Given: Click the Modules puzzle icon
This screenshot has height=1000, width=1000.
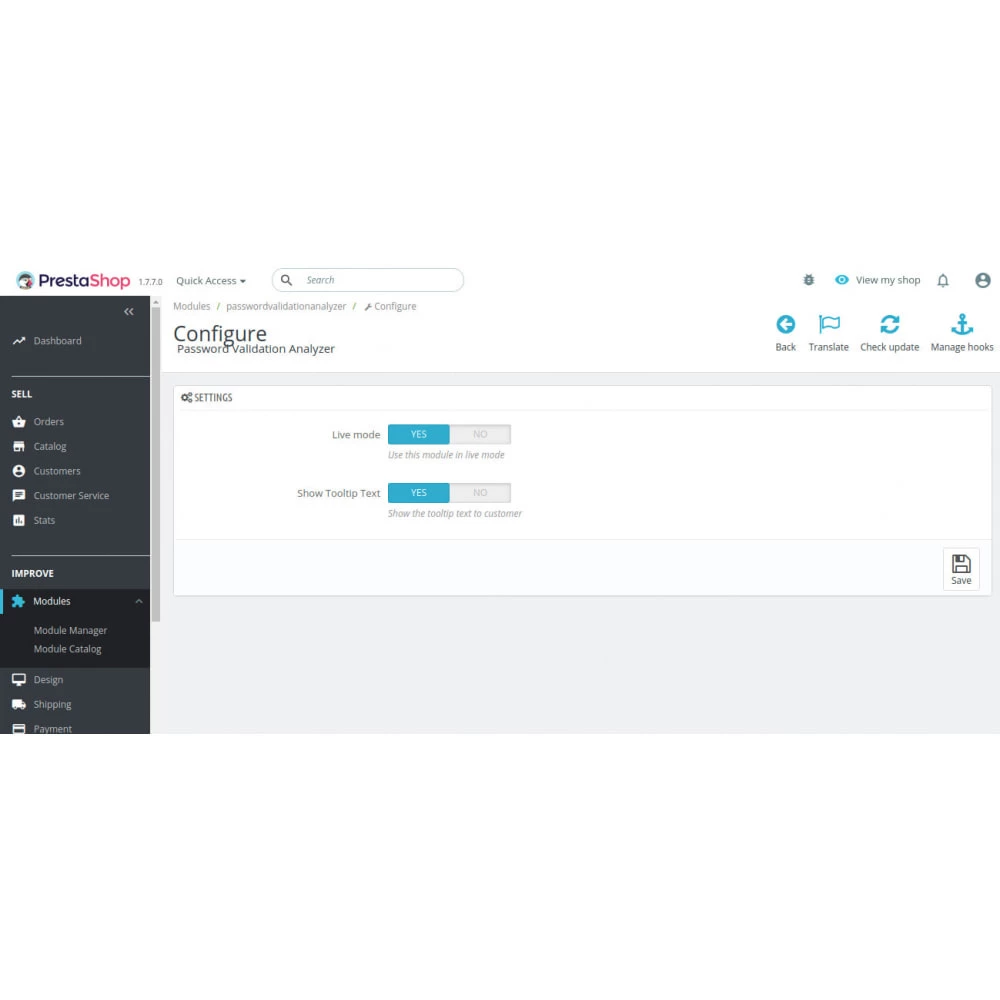Looking at the screenshot, I should [18, 601].
